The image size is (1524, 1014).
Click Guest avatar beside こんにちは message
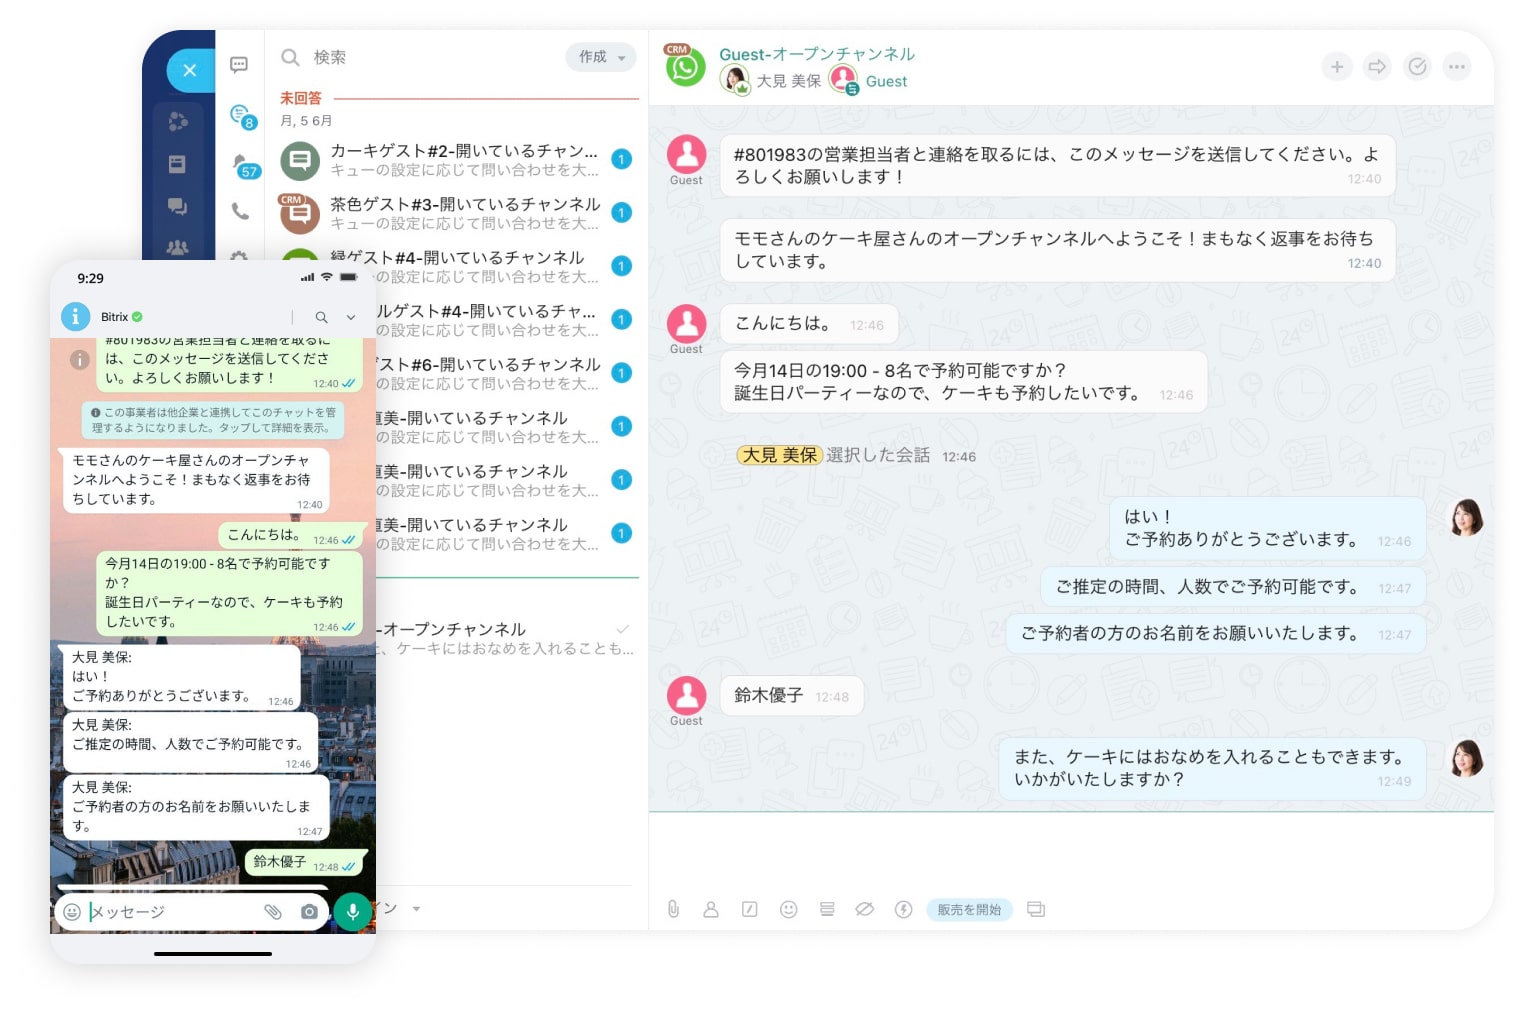(x=687, y=324)
